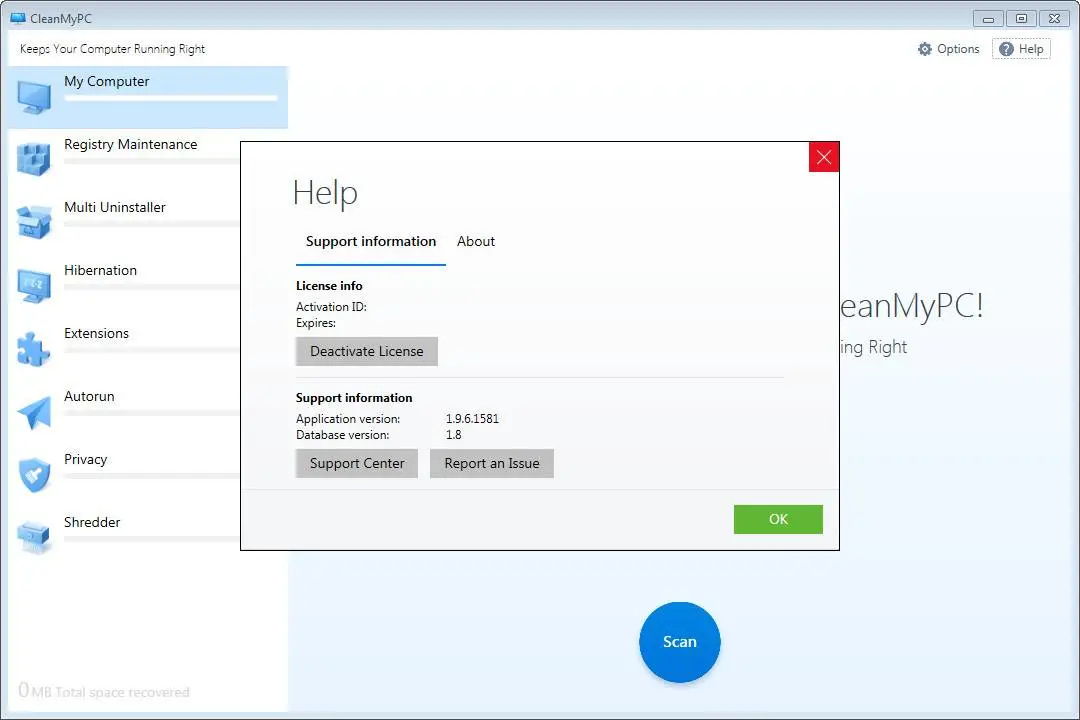
Task: Click the Report an Issue button
Action: pos(492,464)
